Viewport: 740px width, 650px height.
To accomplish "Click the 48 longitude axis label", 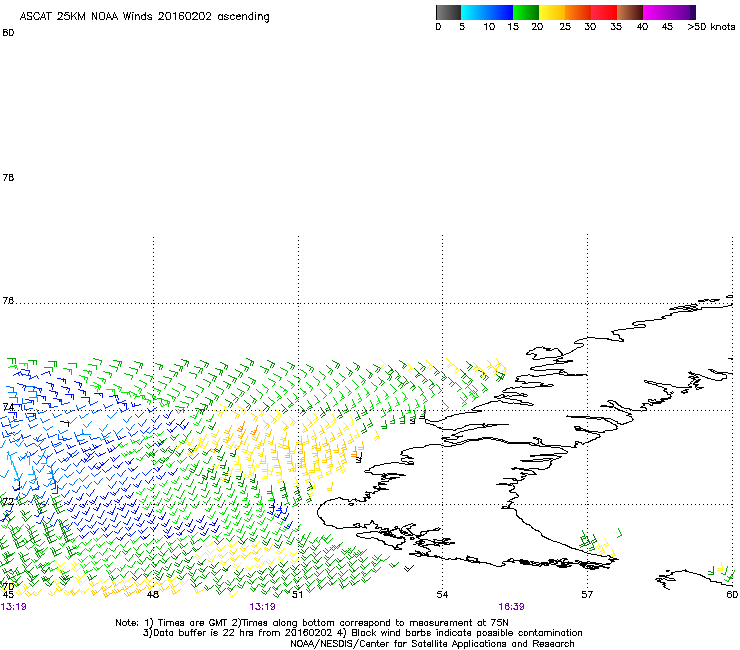I will tap(152, 594).
